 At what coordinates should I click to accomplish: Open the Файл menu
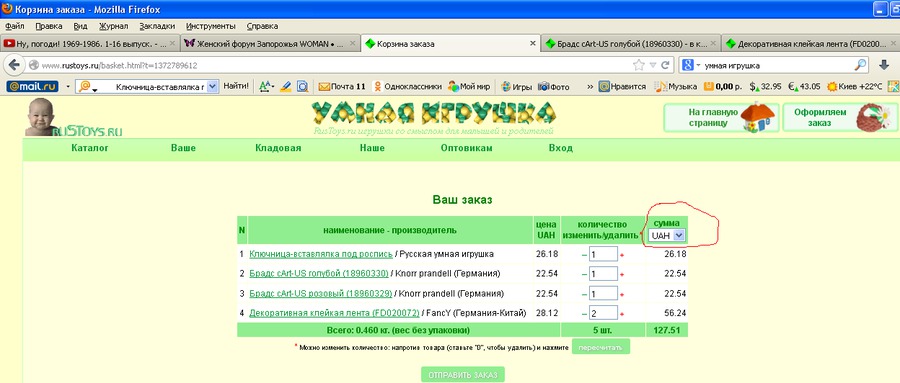click(14, 26)
